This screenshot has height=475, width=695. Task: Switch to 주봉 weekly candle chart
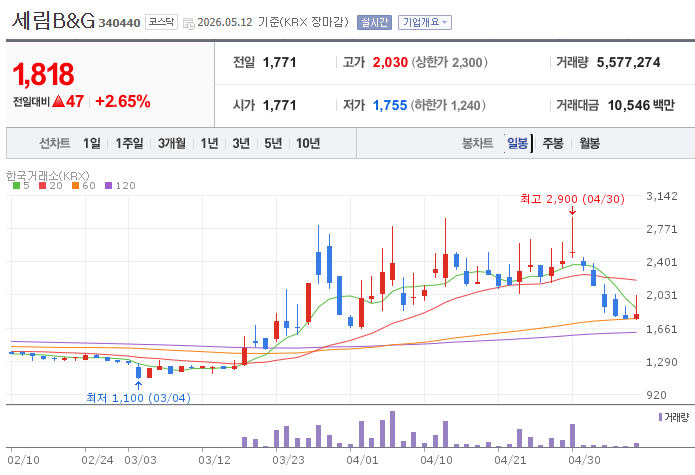553,143
